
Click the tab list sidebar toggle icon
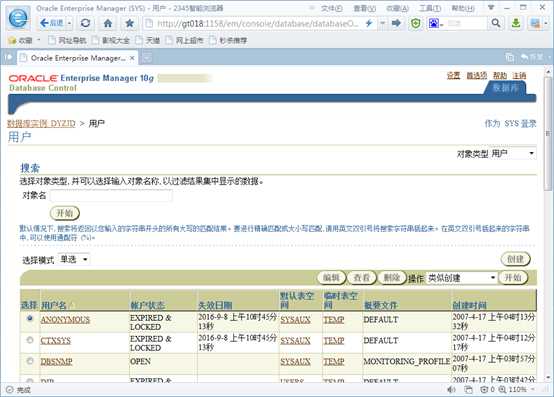tap(8, 57)
